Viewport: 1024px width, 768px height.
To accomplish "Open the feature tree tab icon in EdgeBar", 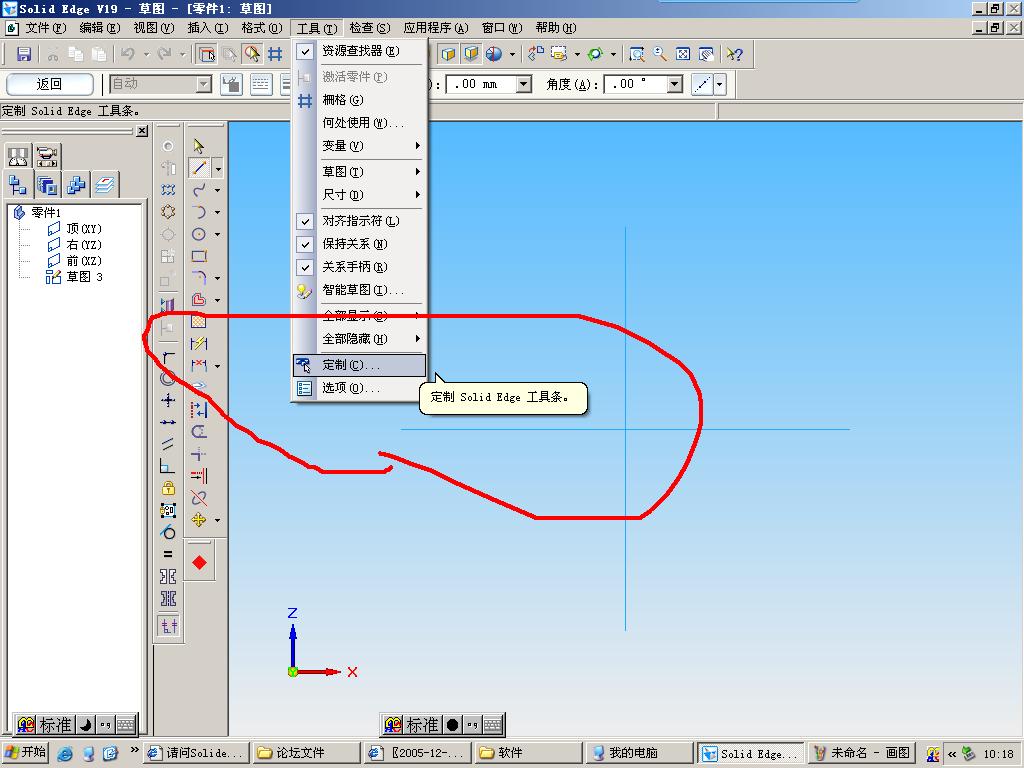I will [x=18, y=185].
